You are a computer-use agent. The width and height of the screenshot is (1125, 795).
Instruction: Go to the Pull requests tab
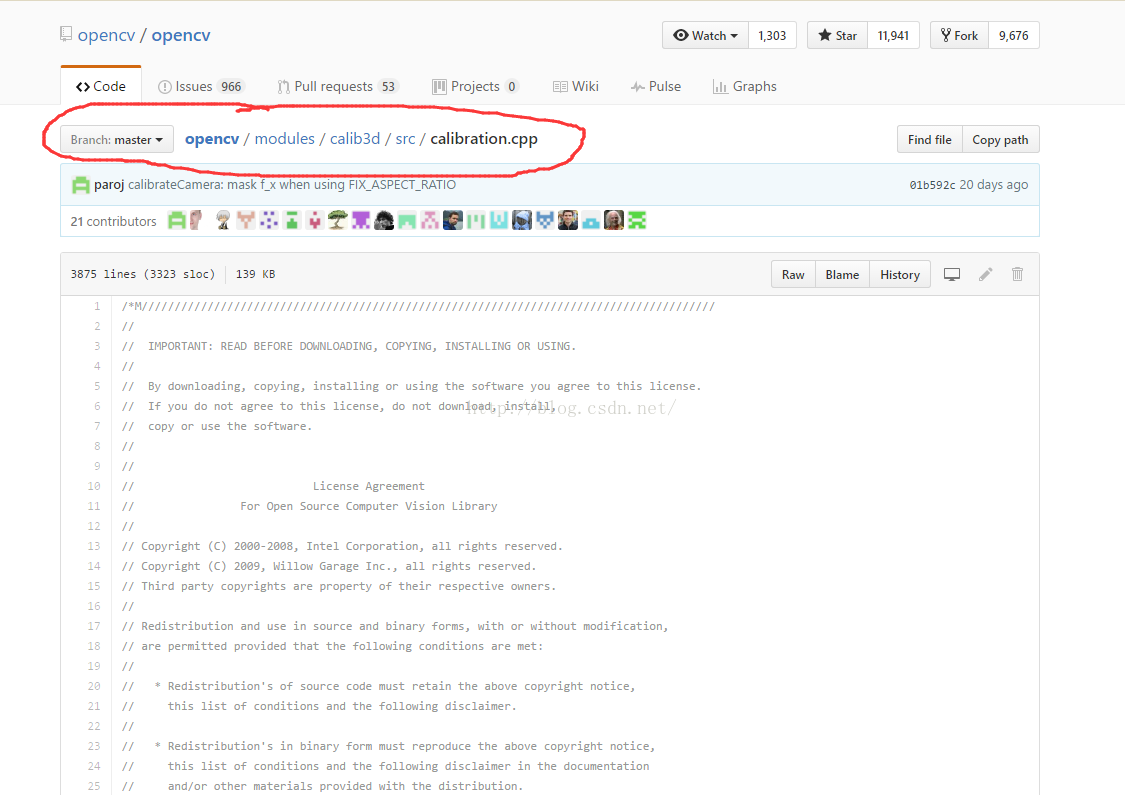[x=337, y=86]
